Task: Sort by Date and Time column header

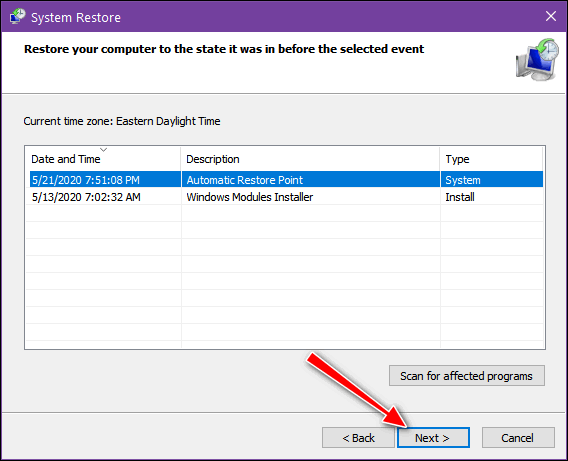Action: (103, 159)
